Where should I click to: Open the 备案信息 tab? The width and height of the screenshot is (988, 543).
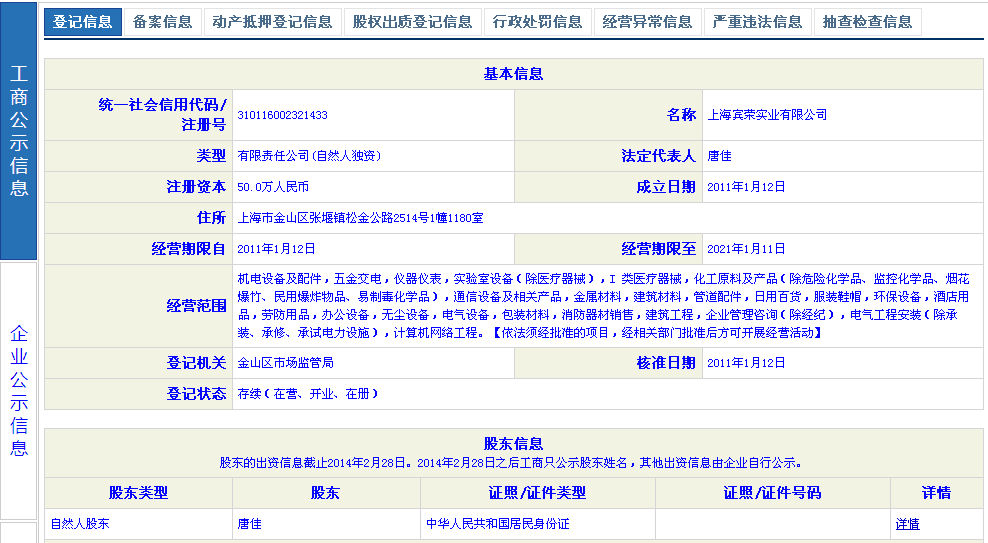coord(162,22)
